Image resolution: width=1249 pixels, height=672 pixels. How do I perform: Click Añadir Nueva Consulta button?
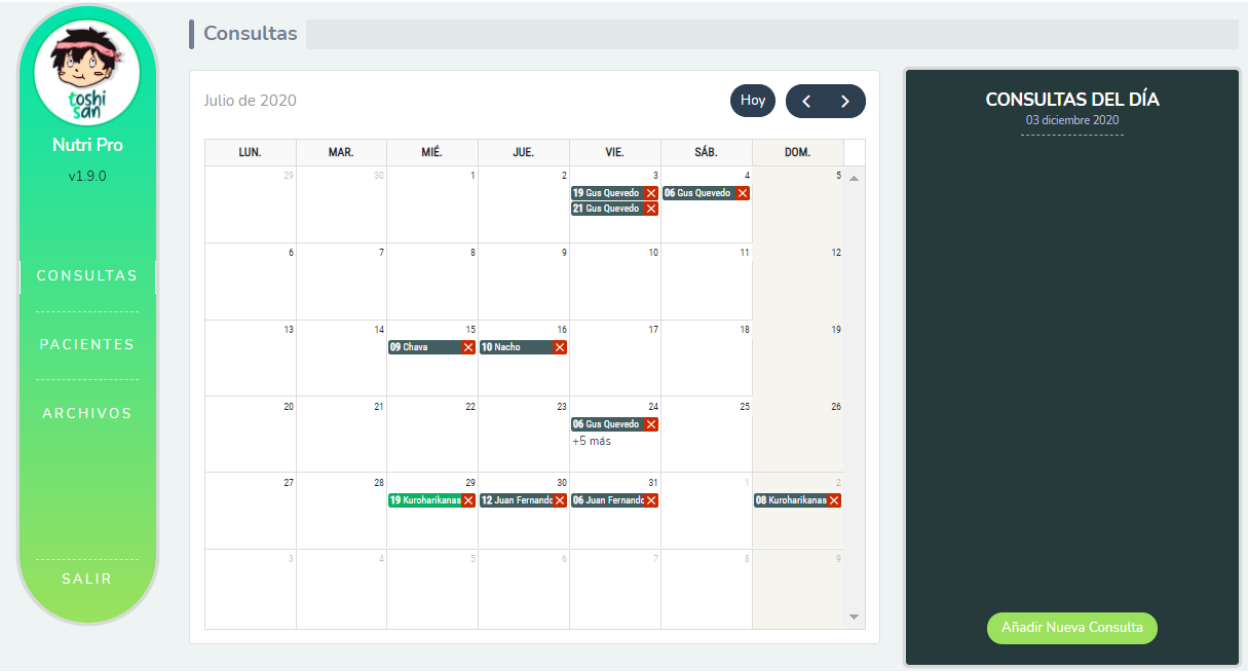point(1071,628)
